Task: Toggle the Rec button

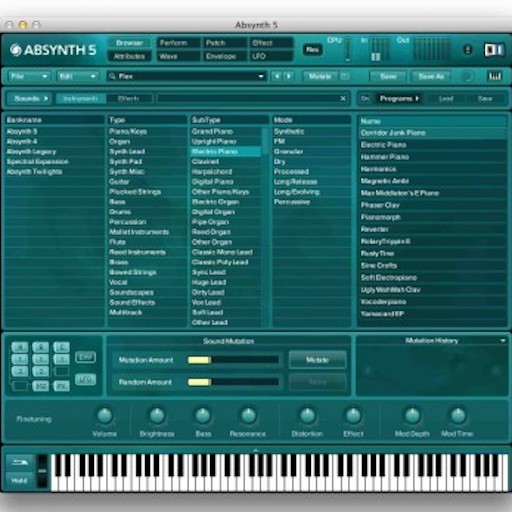Action: click(x=312, y=50)
